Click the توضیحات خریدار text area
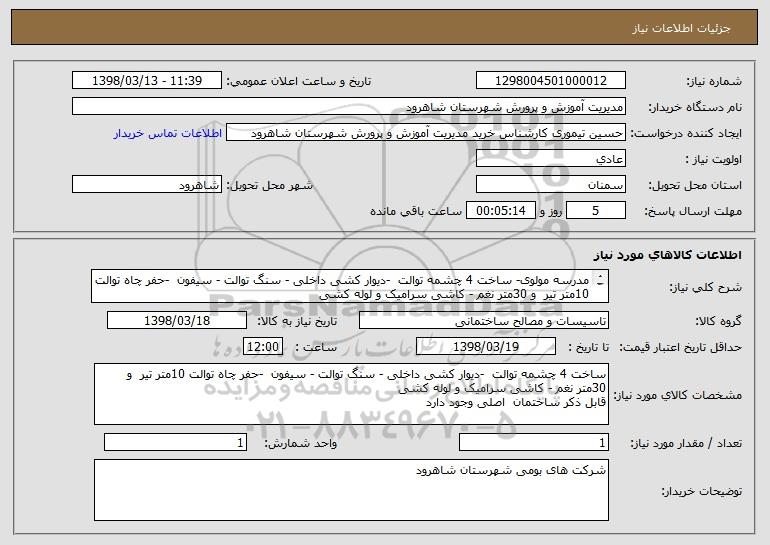This screenshot has width=770, height=545. click(351, 490)
